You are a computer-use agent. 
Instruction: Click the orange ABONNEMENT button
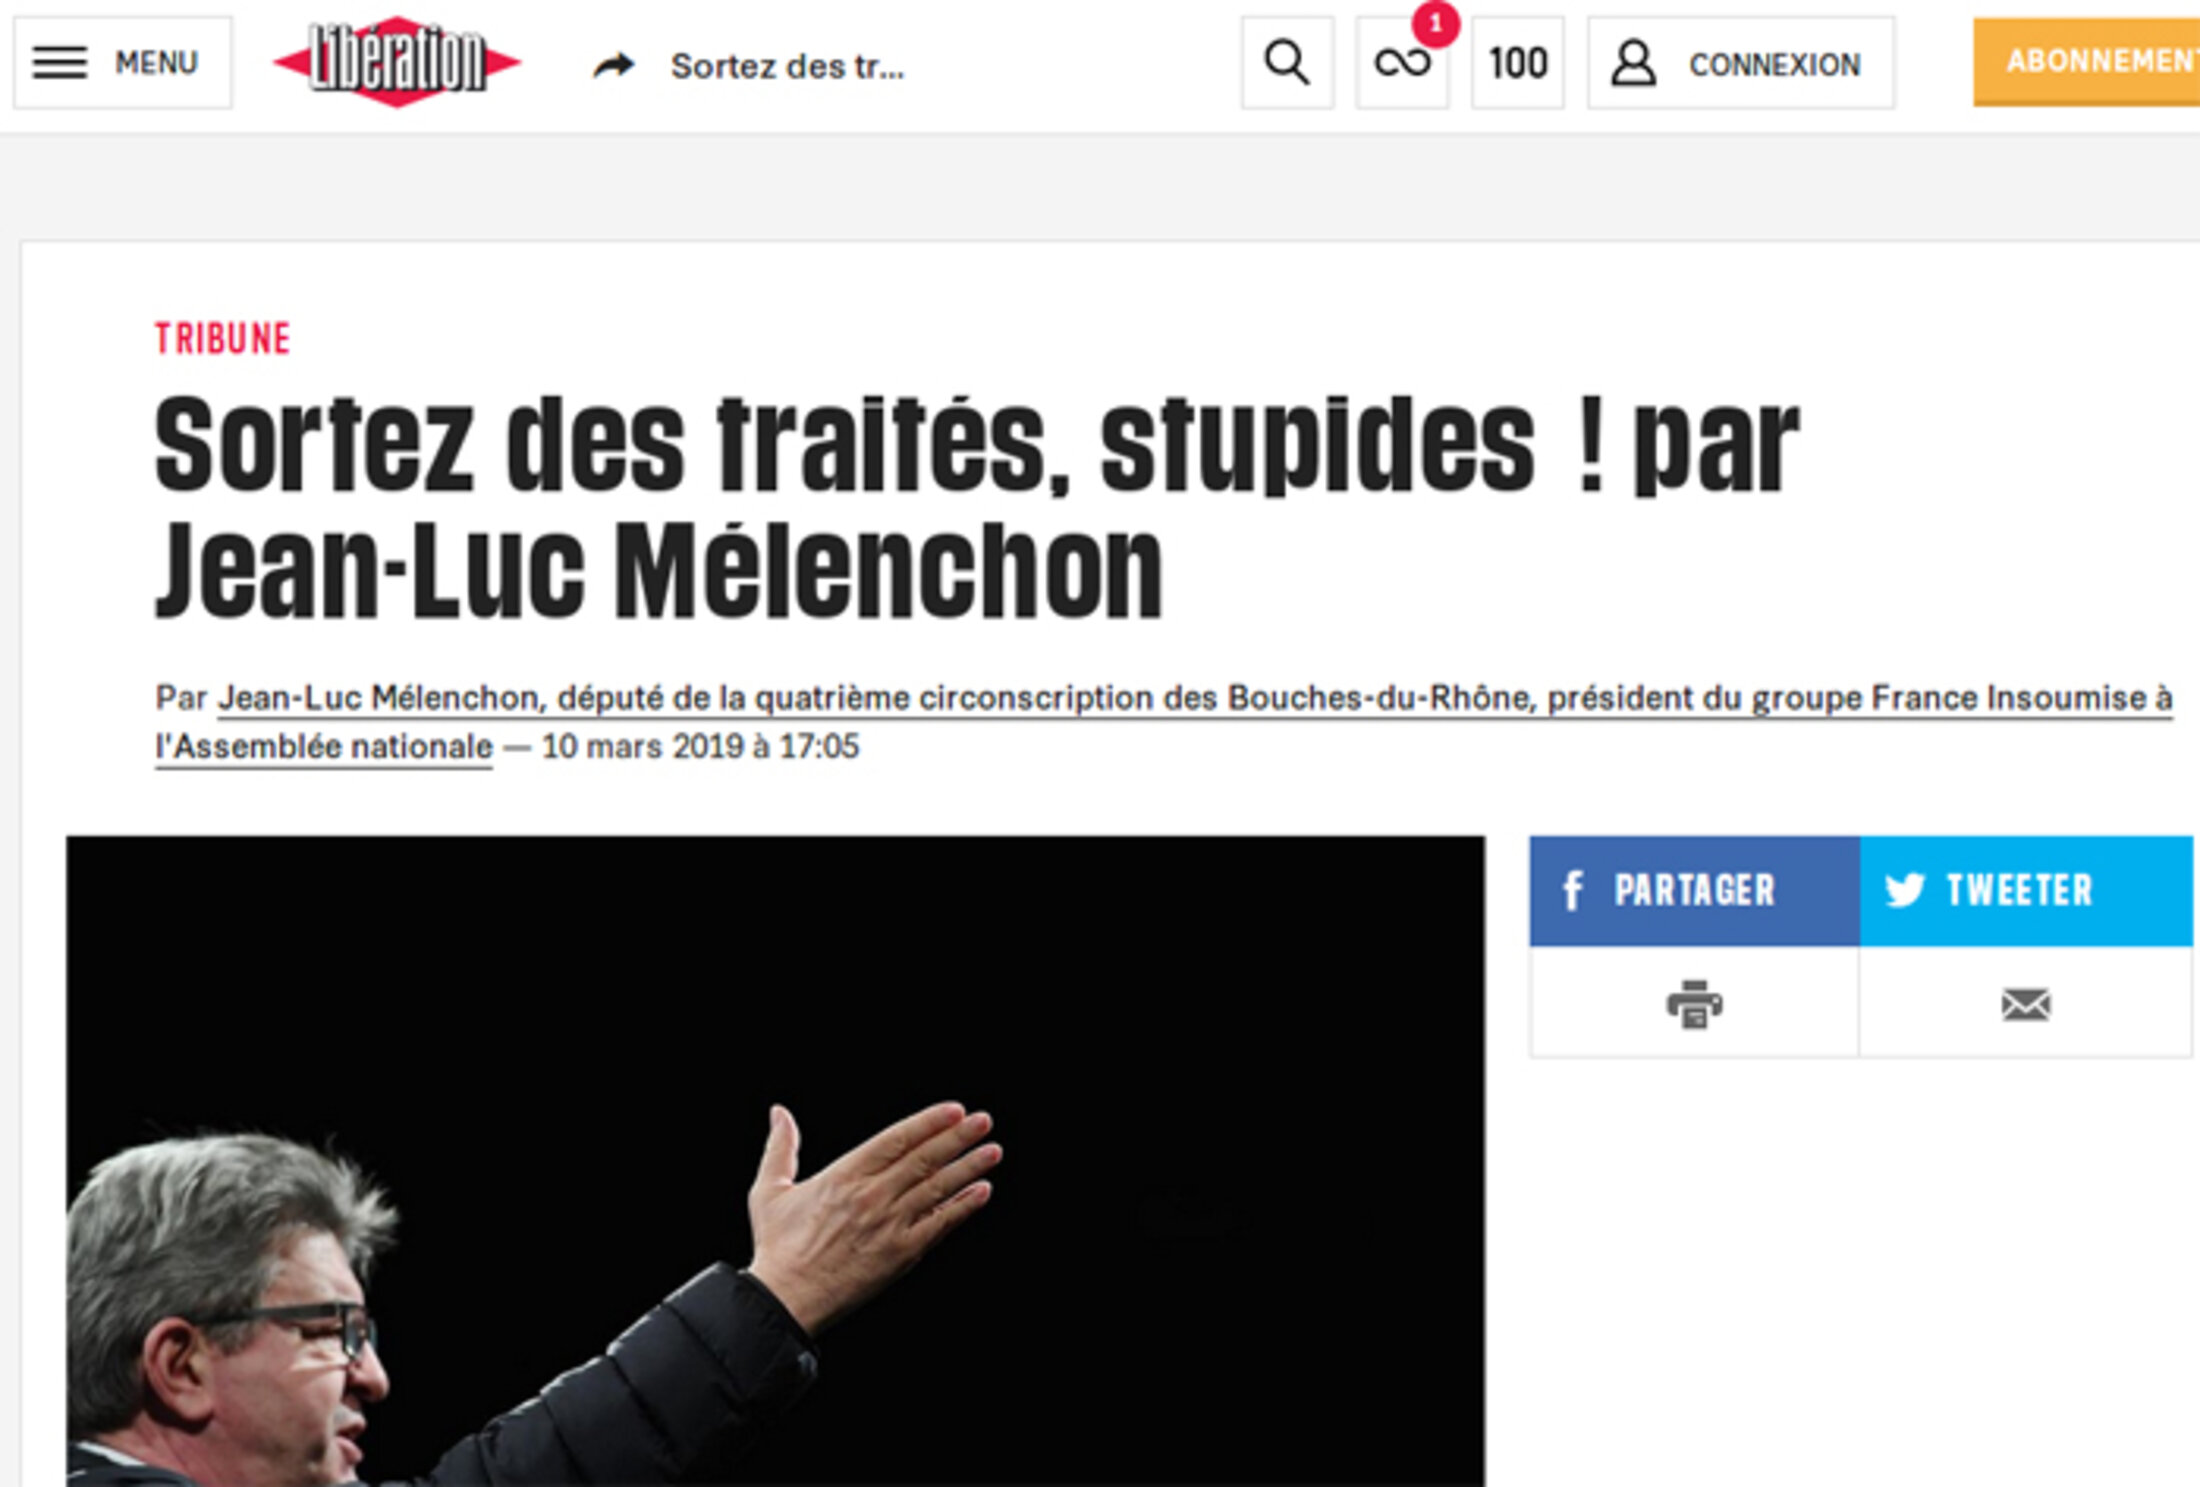coord(2087,62)
